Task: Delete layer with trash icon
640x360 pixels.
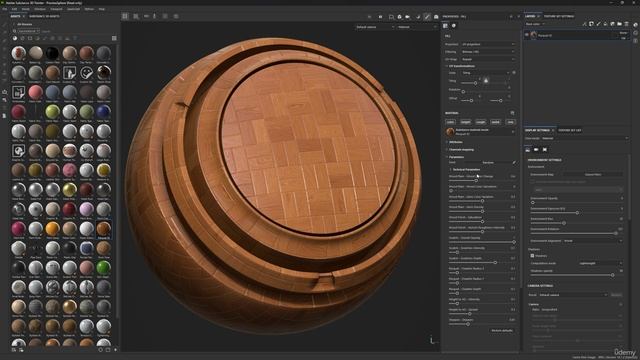Action: (x=626, y=24)
